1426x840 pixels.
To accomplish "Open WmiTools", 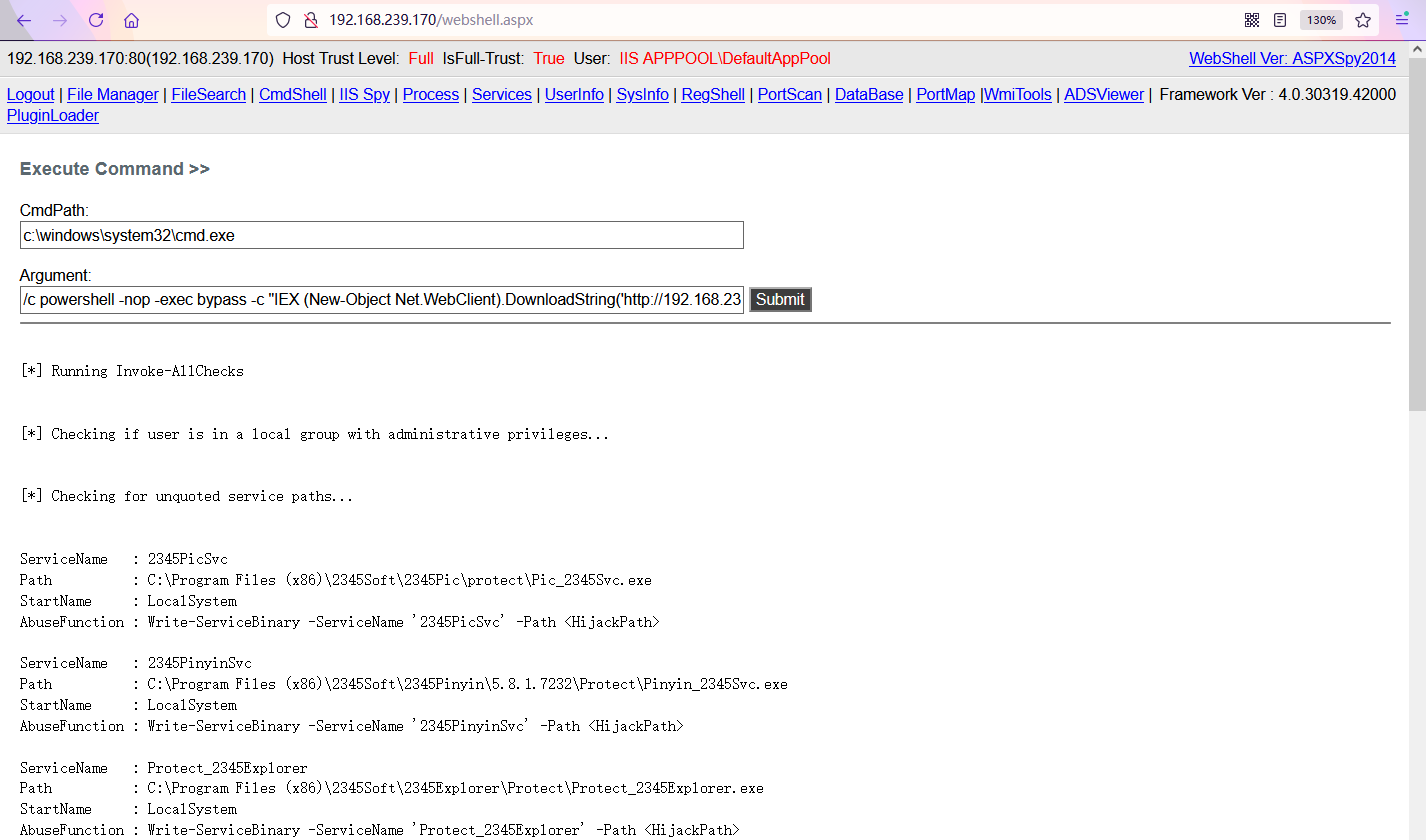I will tap(1018, 95).
